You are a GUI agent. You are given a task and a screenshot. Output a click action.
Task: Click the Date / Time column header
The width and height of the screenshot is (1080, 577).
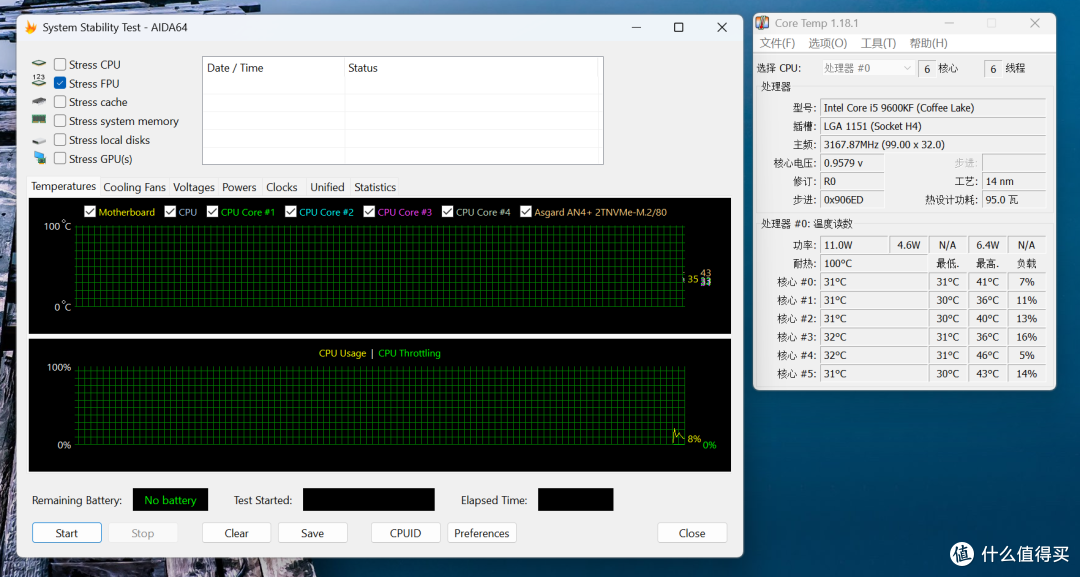[273, 68]
